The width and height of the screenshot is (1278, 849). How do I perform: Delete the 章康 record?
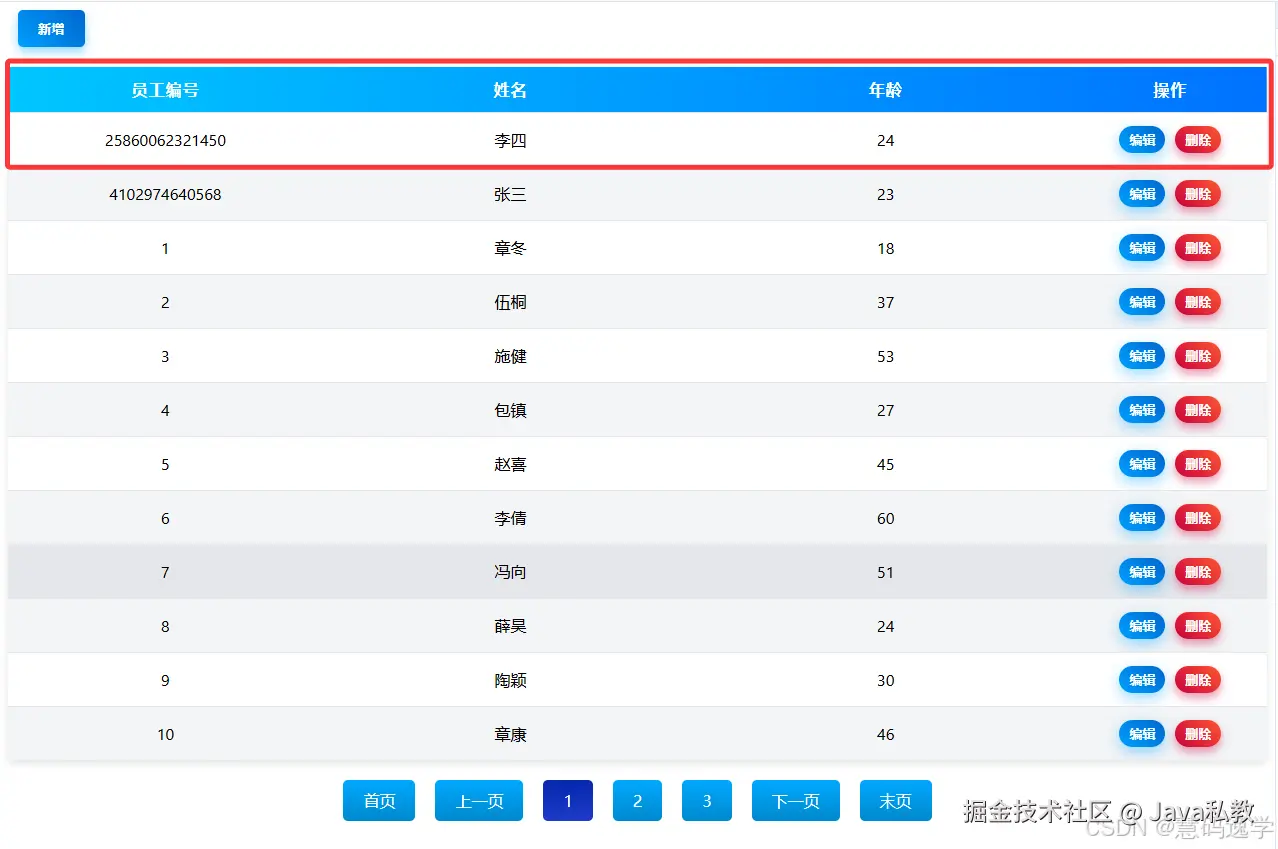[1198, 734]
